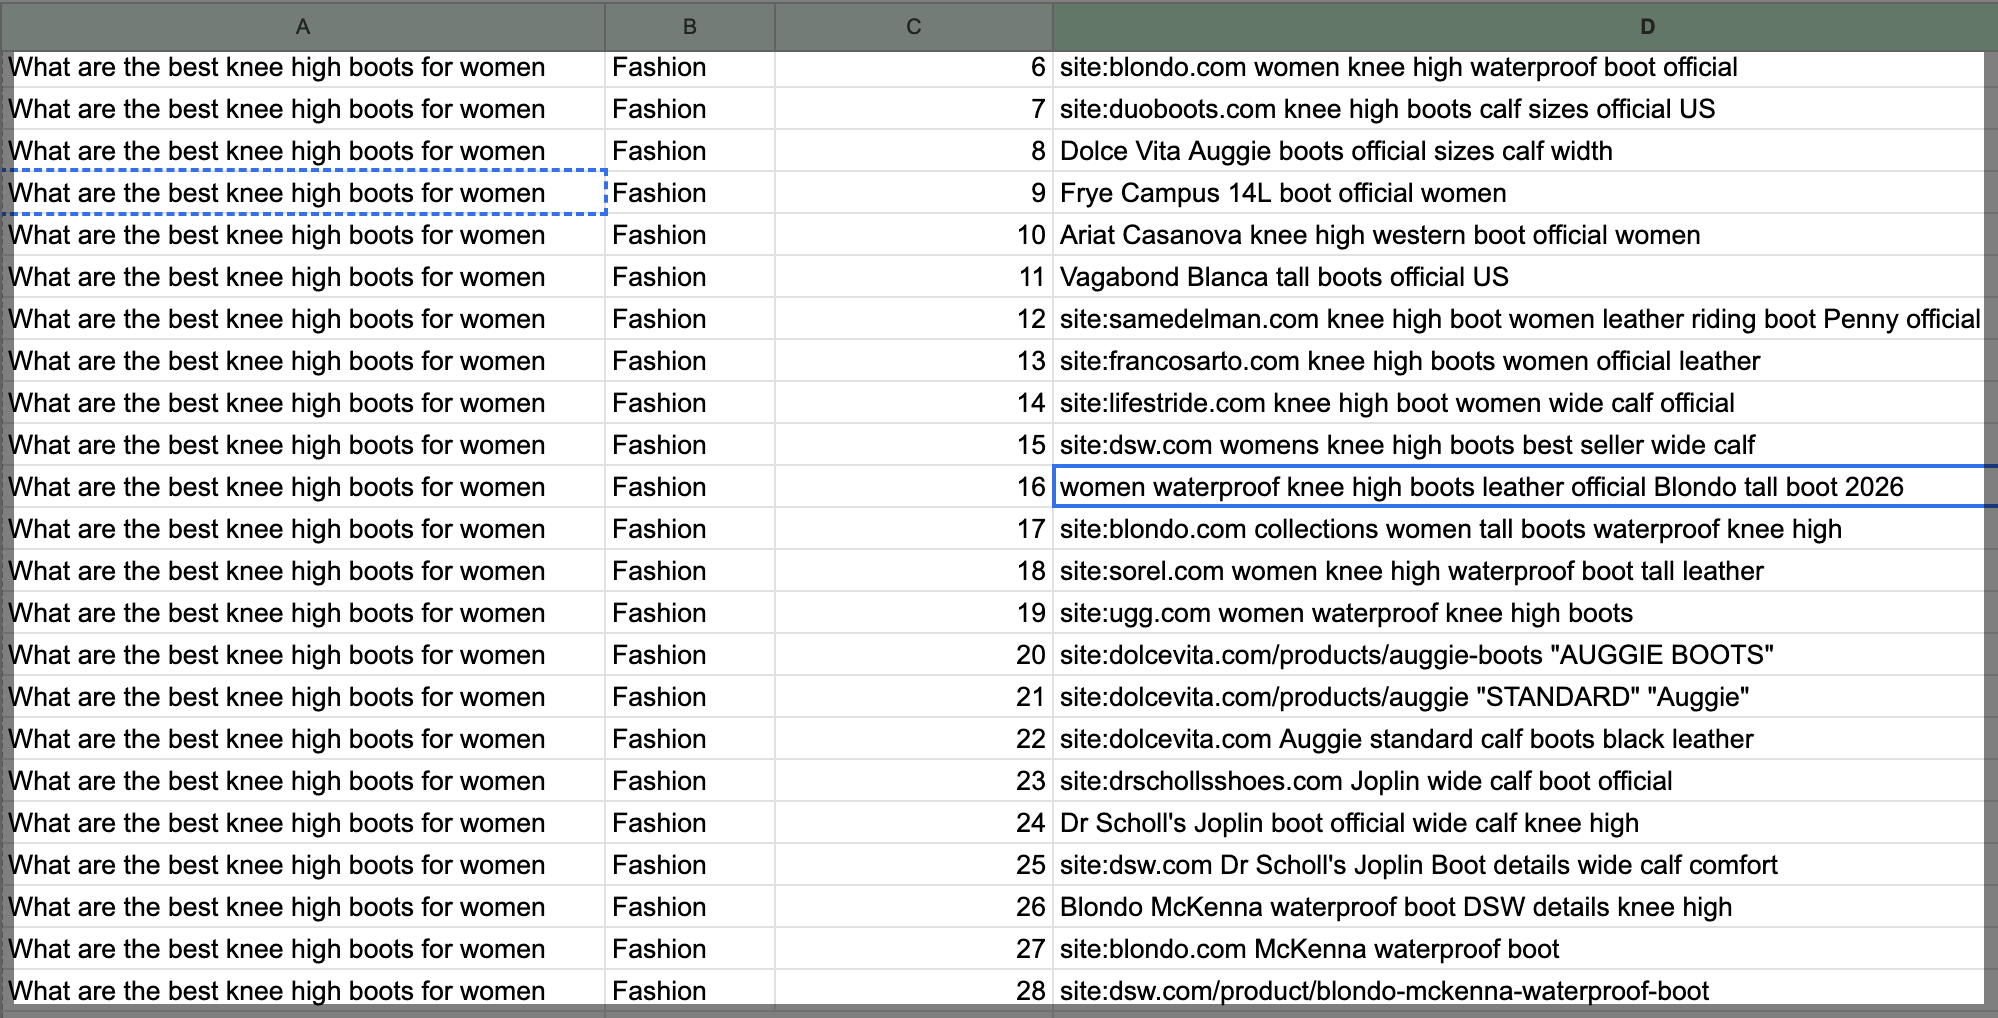The image size is (1998, 1018).
Task: Click 'Fashion' cell in row numbered 6
Action: (690, 67)
